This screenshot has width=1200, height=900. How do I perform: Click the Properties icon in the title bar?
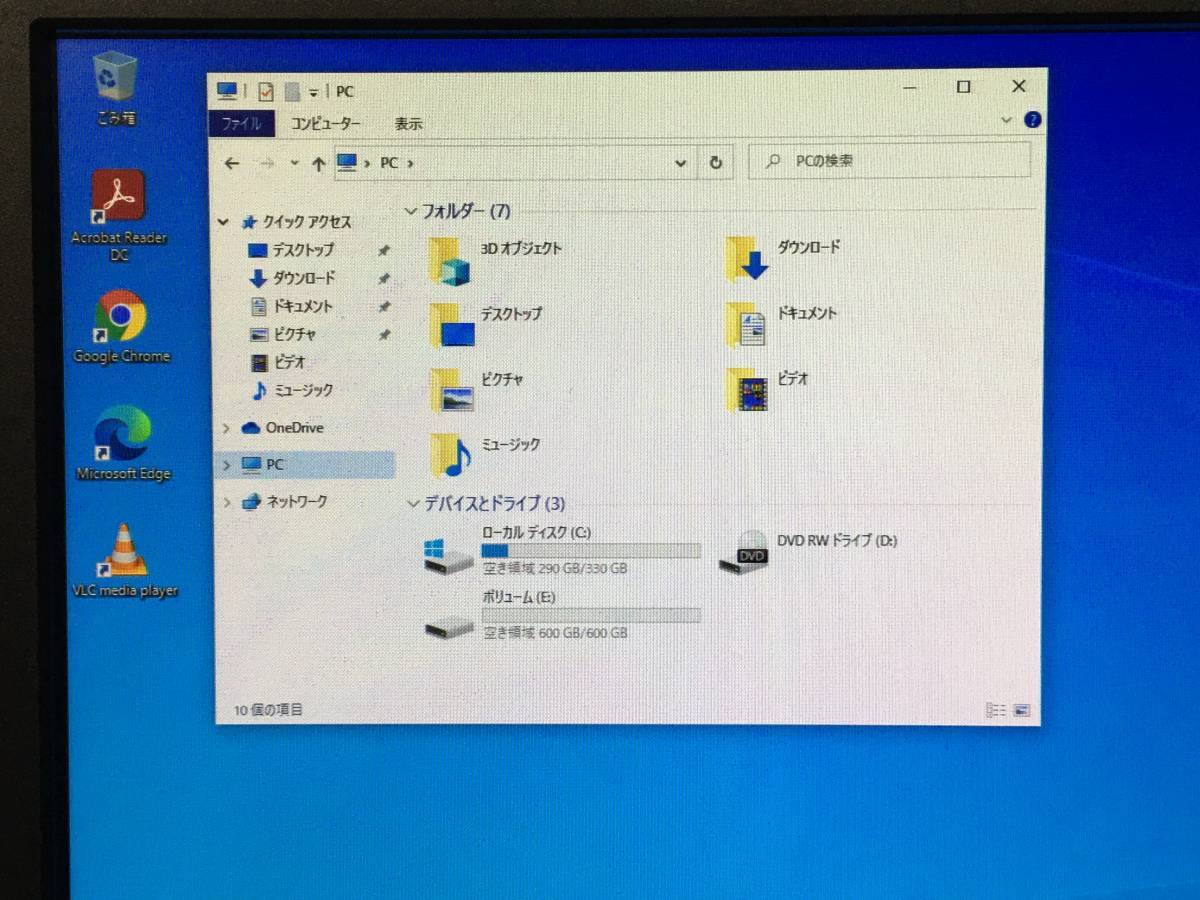(265, 92)
